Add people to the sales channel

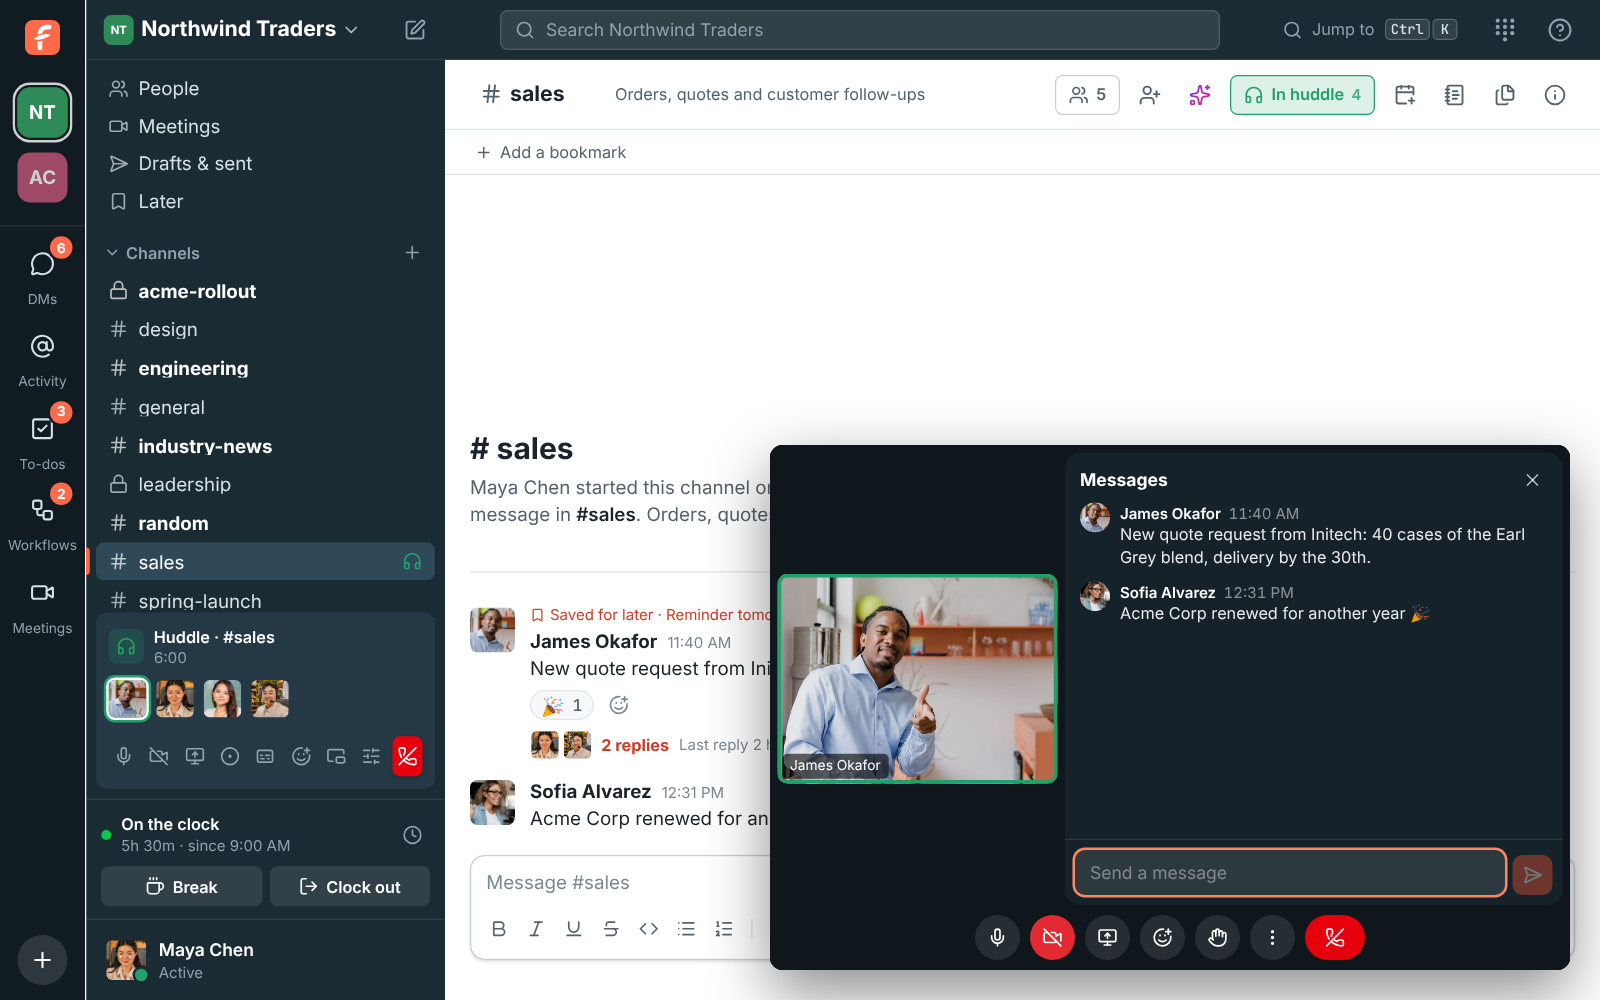pyautogui.click(x=1150, y=95)
